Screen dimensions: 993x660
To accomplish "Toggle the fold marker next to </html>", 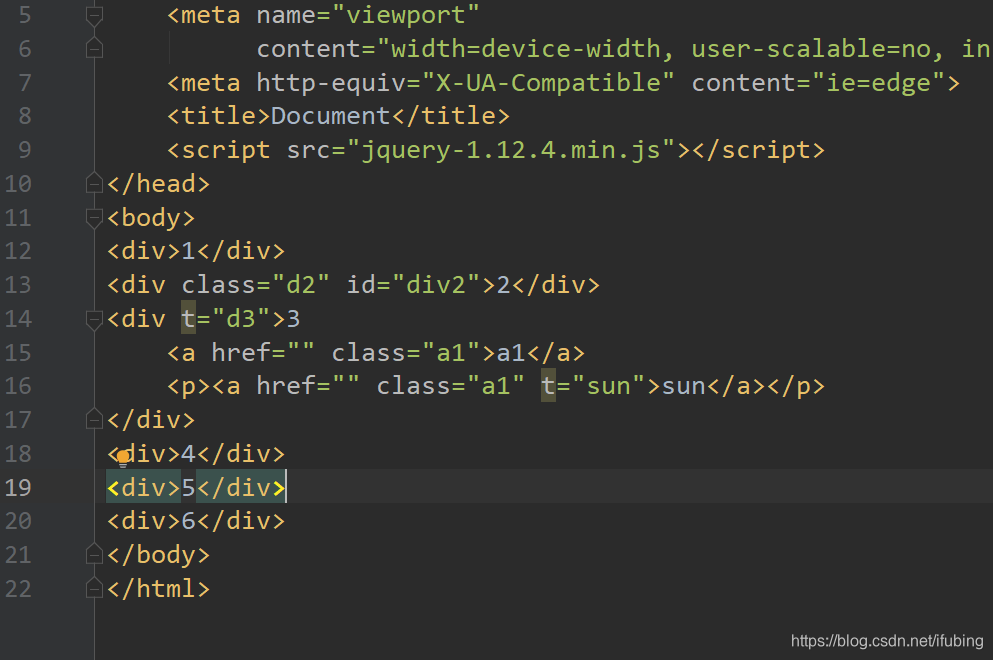I will pos(94,589).
